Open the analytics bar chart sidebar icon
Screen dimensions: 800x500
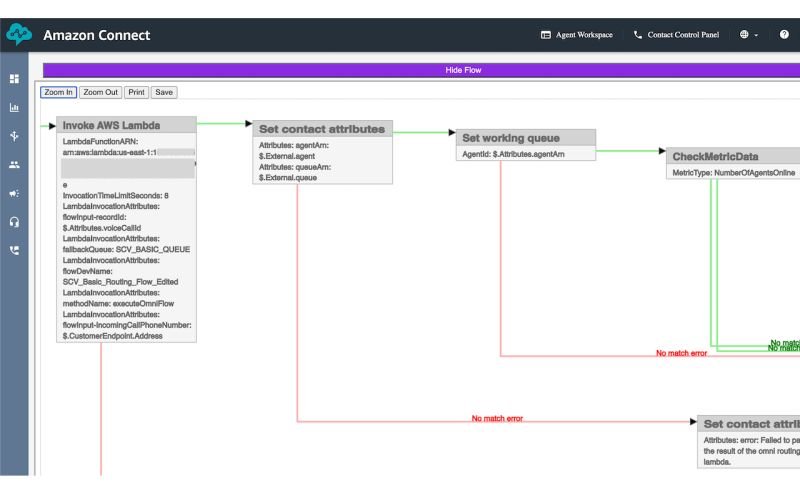[x=14, y=108]
